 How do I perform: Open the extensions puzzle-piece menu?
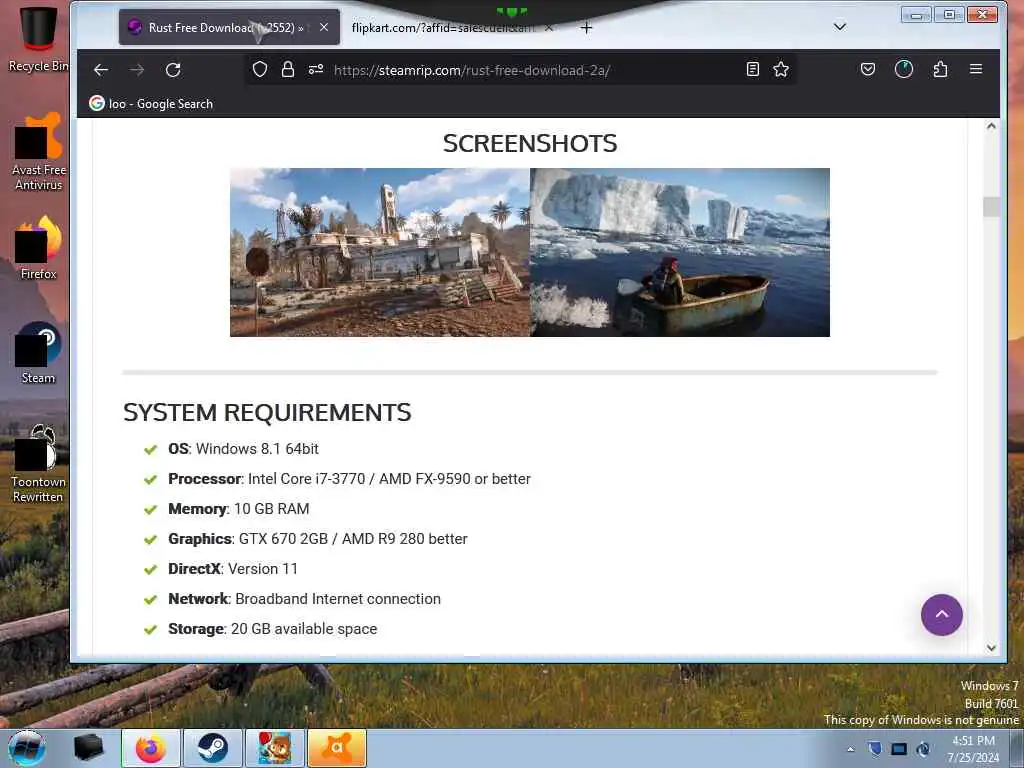click(x=940, y=69)
